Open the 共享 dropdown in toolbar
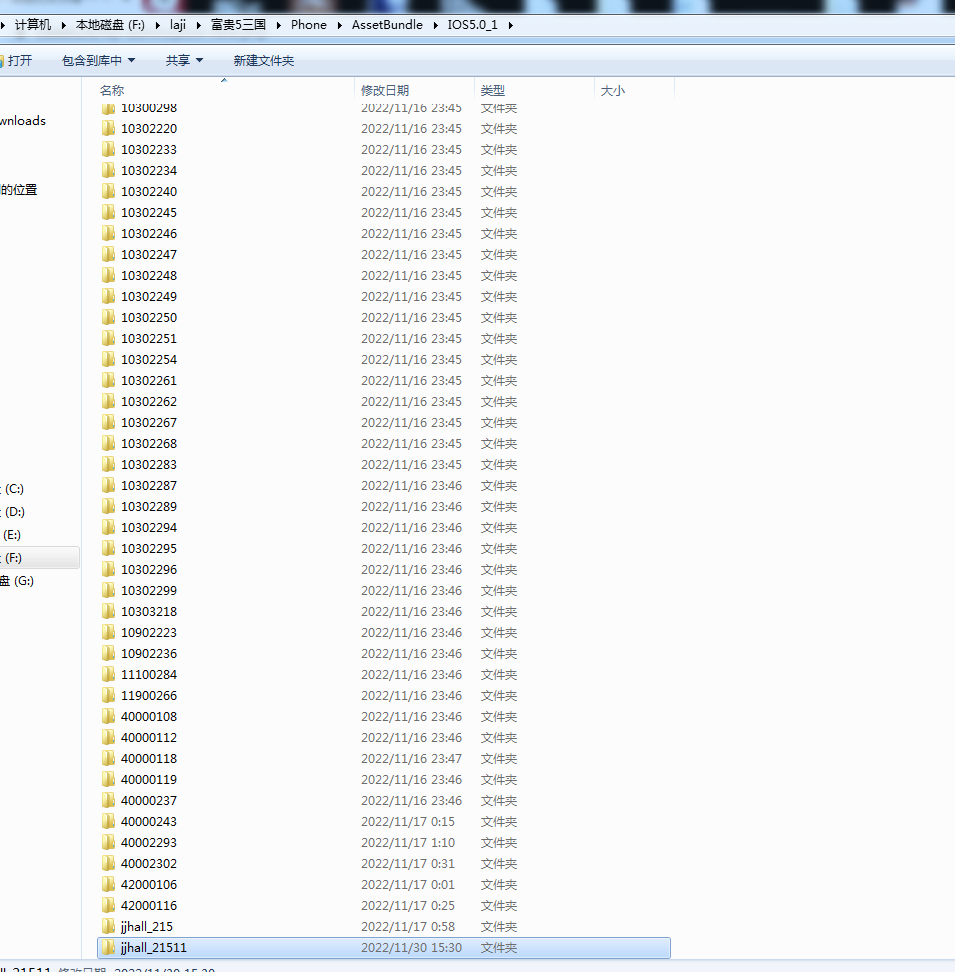The height and width of the screenshot is (972, 955). point(184,61)
